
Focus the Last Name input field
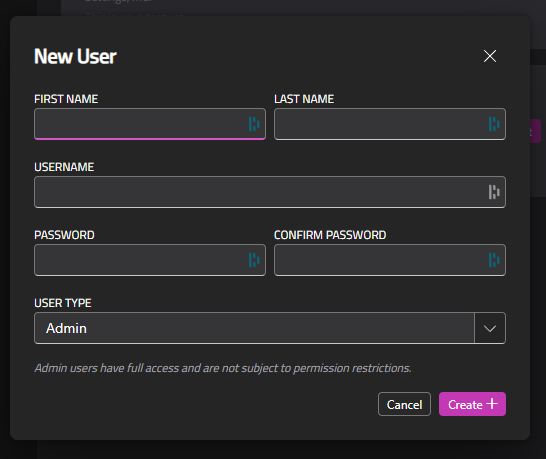(x=390, y=124)
